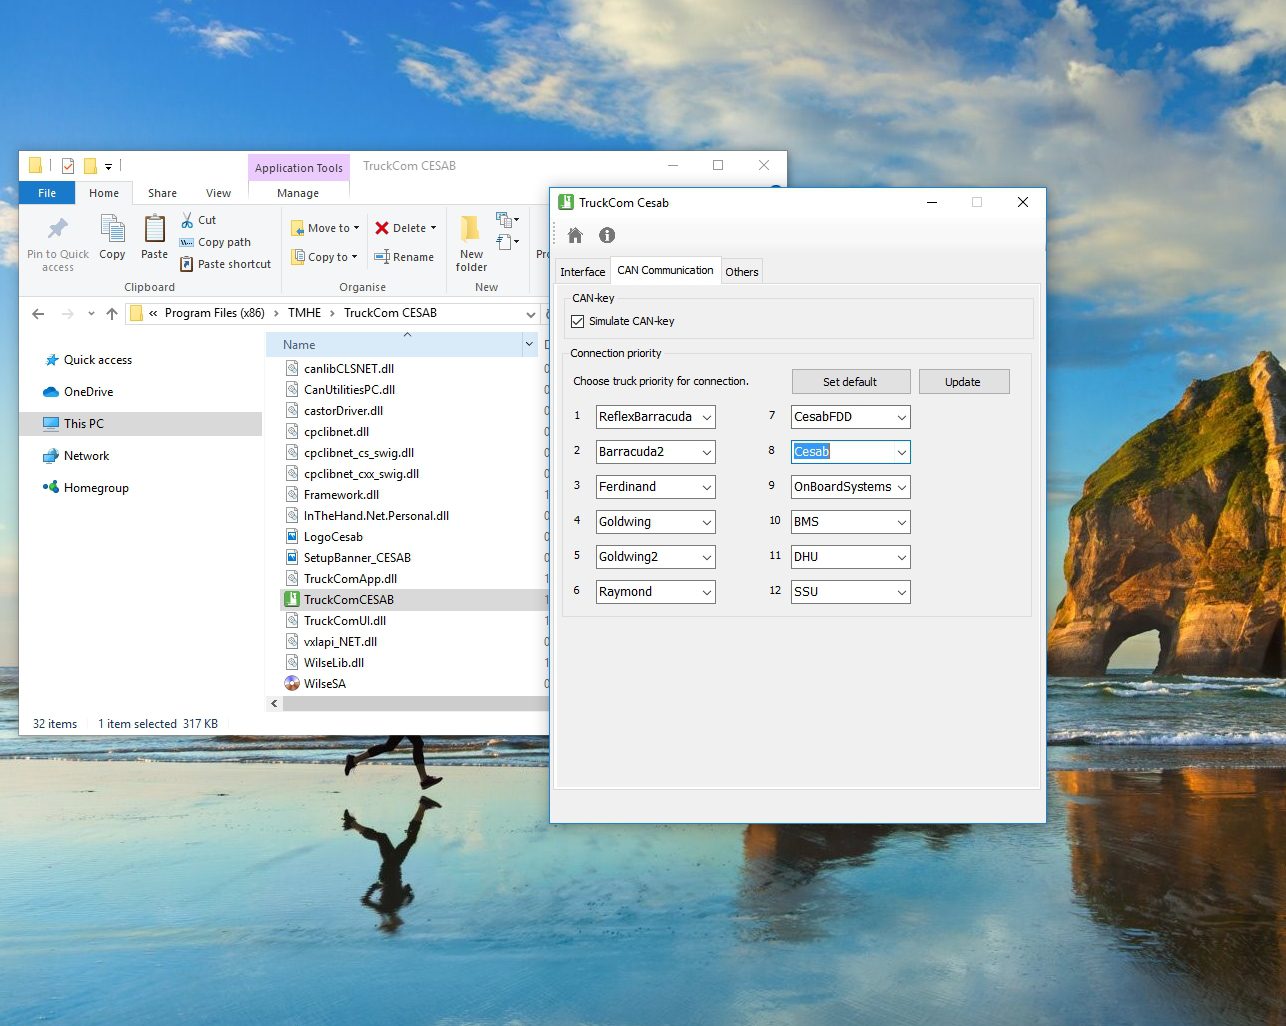Image resolution: width=1286 pixels, height=1026 pixels.
Task: Select the TruckComUI.dll file
Action: click(x=345, y=621)
